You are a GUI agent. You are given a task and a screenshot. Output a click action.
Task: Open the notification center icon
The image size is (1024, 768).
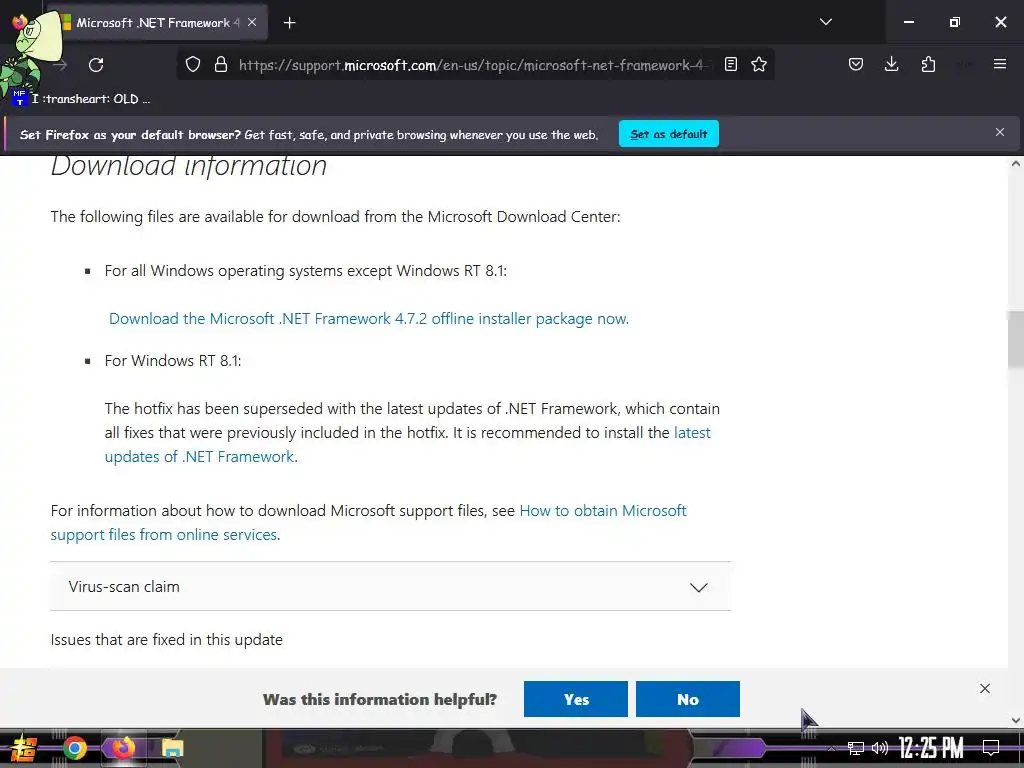pyautogui.click(x=991, y=748)
